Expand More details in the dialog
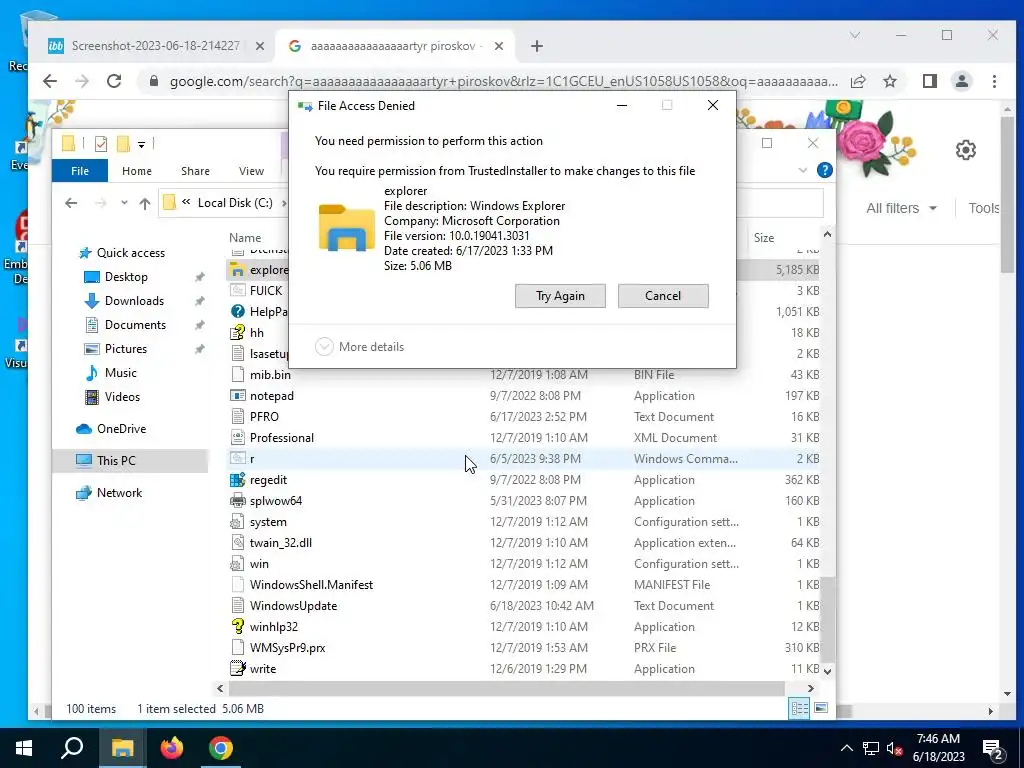This screenshot has height=768, width=1024. 359,347
